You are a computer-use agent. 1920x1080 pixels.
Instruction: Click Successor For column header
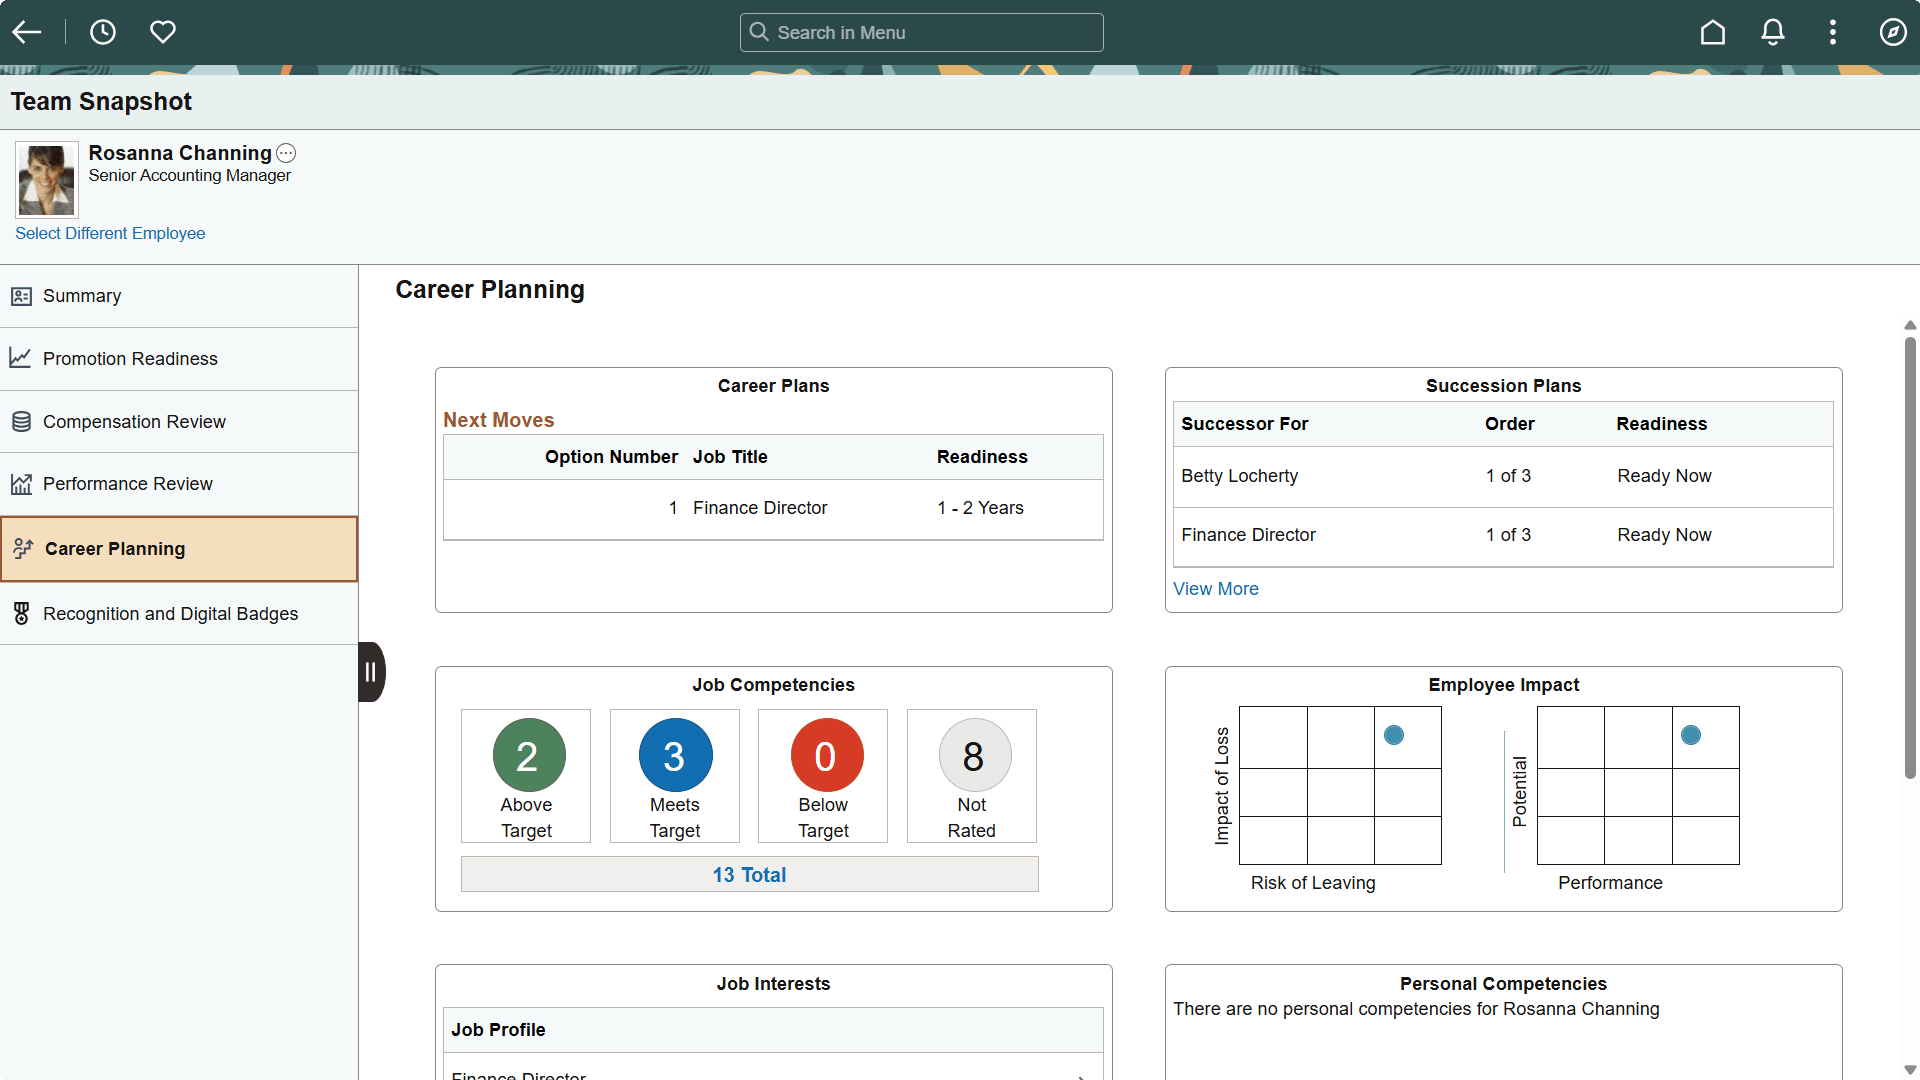pos(1245,424)
